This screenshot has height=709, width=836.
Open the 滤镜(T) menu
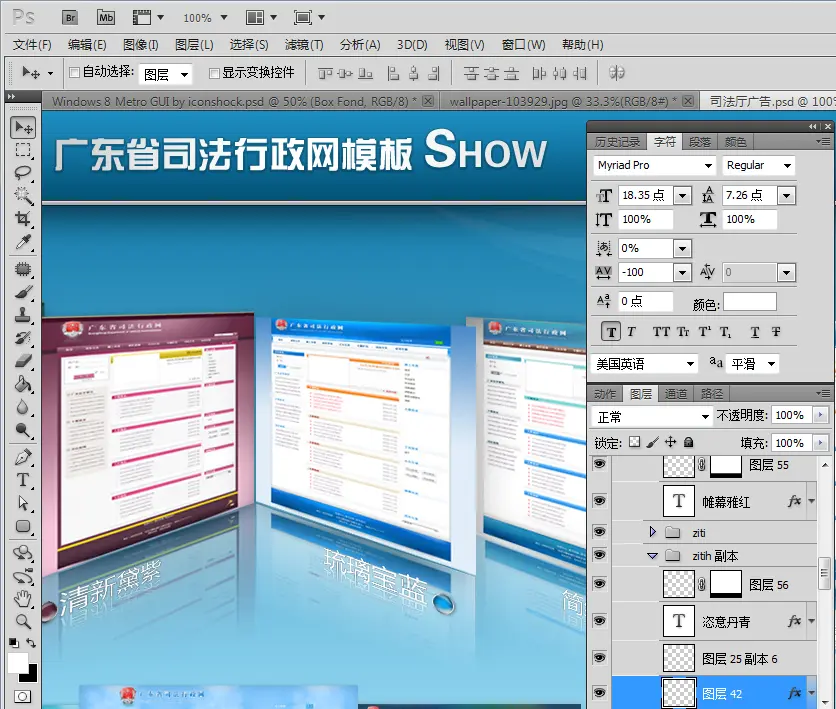click(304, 44)
